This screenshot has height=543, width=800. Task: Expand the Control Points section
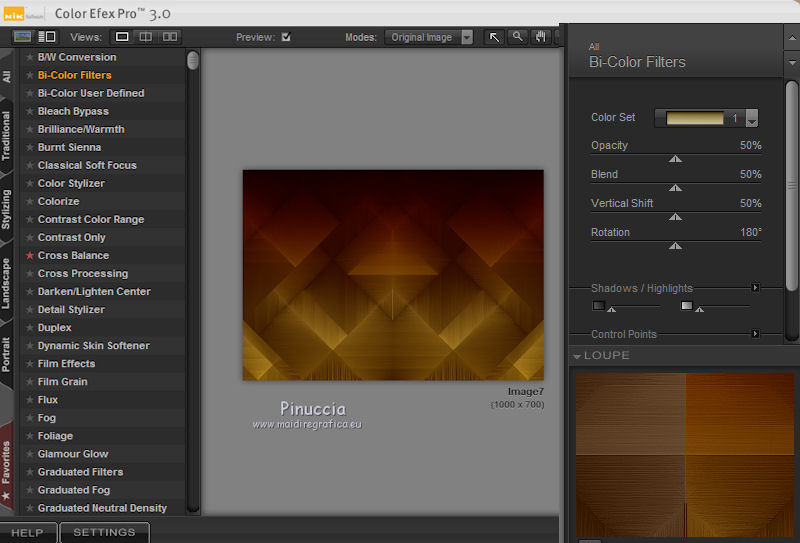755,334
